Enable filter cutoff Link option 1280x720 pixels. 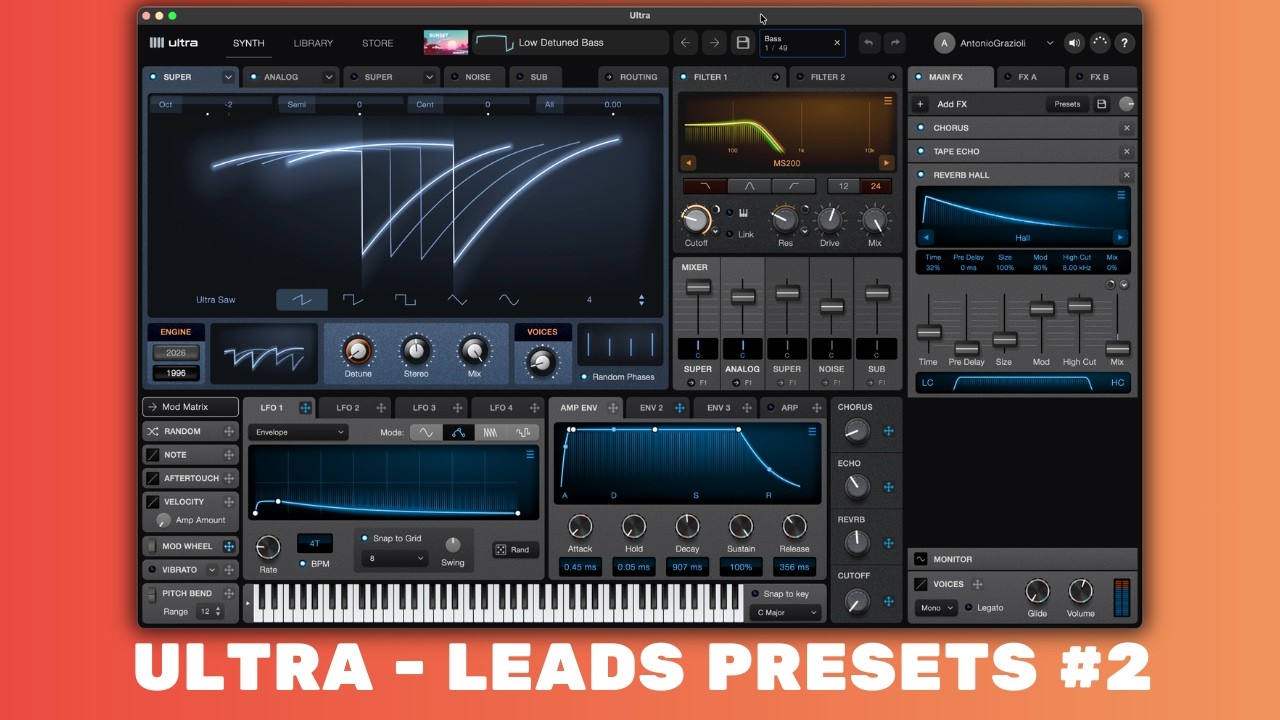[729, 234]
